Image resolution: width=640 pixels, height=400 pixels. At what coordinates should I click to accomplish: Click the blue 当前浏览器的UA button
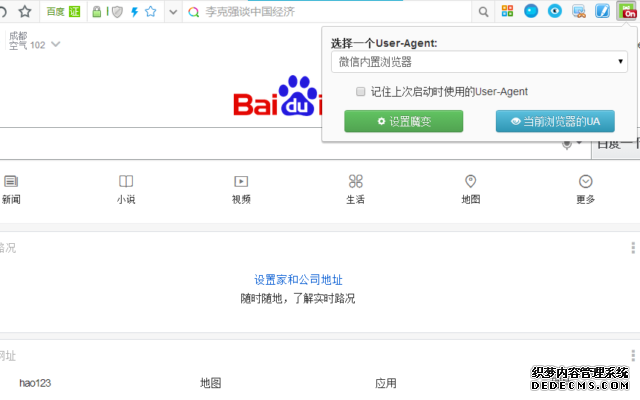555,121
